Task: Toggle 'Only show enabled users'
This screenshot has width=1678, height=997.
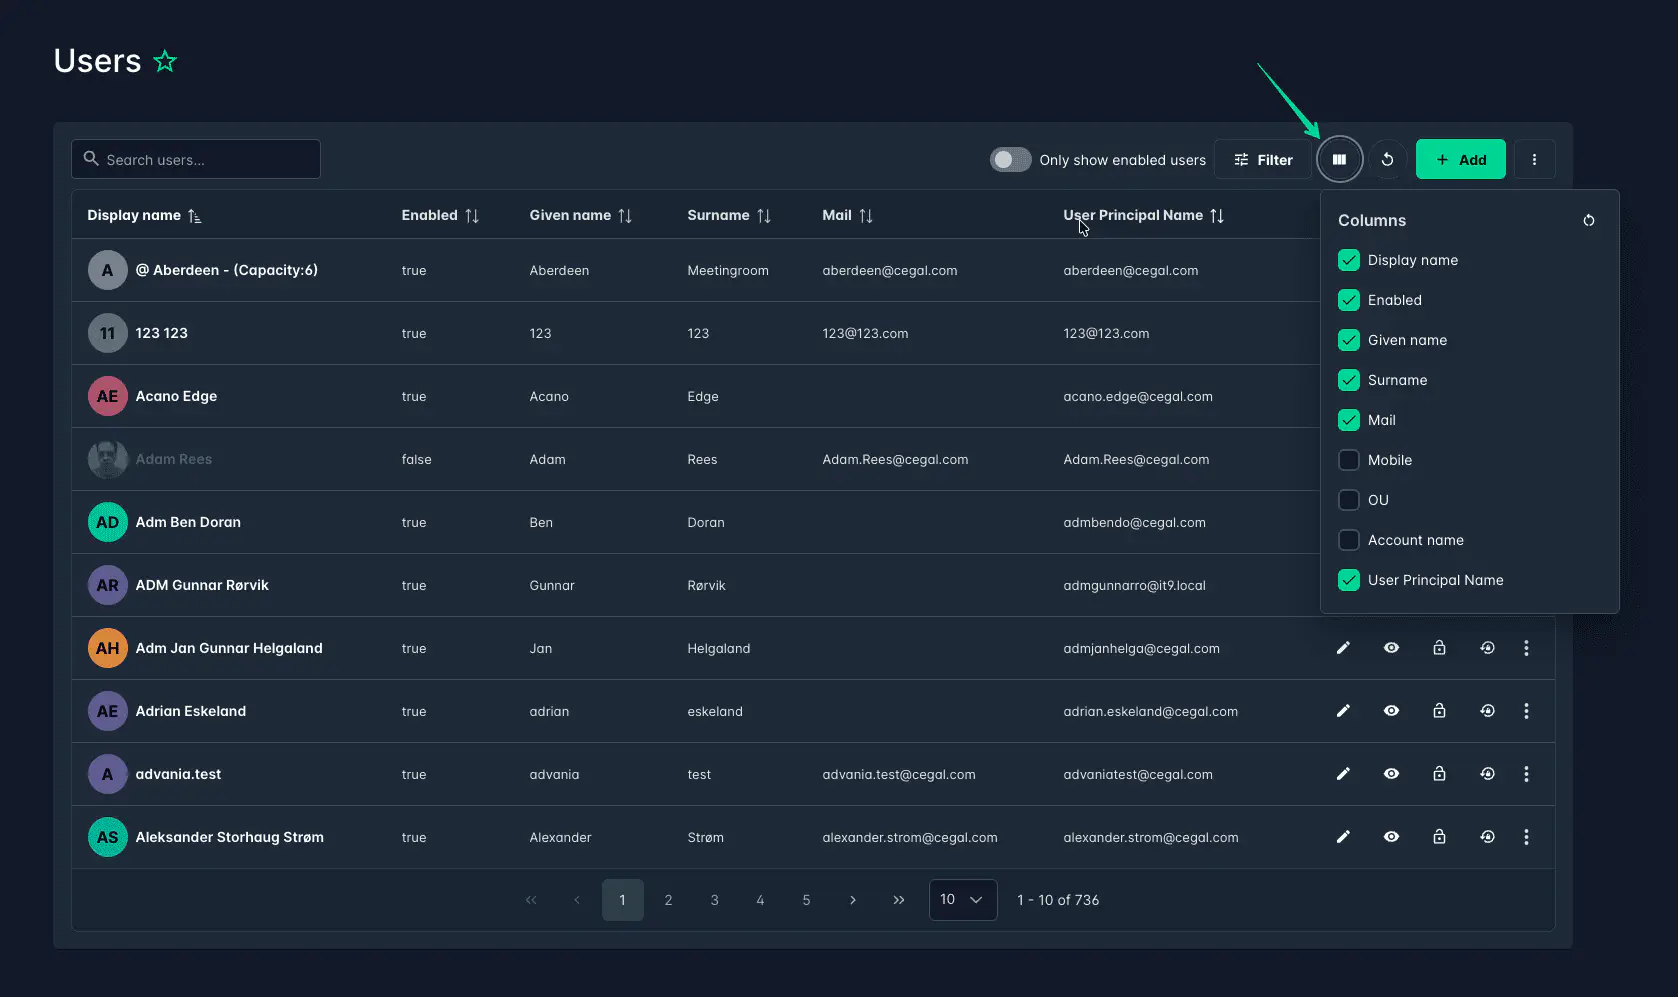Action: [x=1010, y=159]
